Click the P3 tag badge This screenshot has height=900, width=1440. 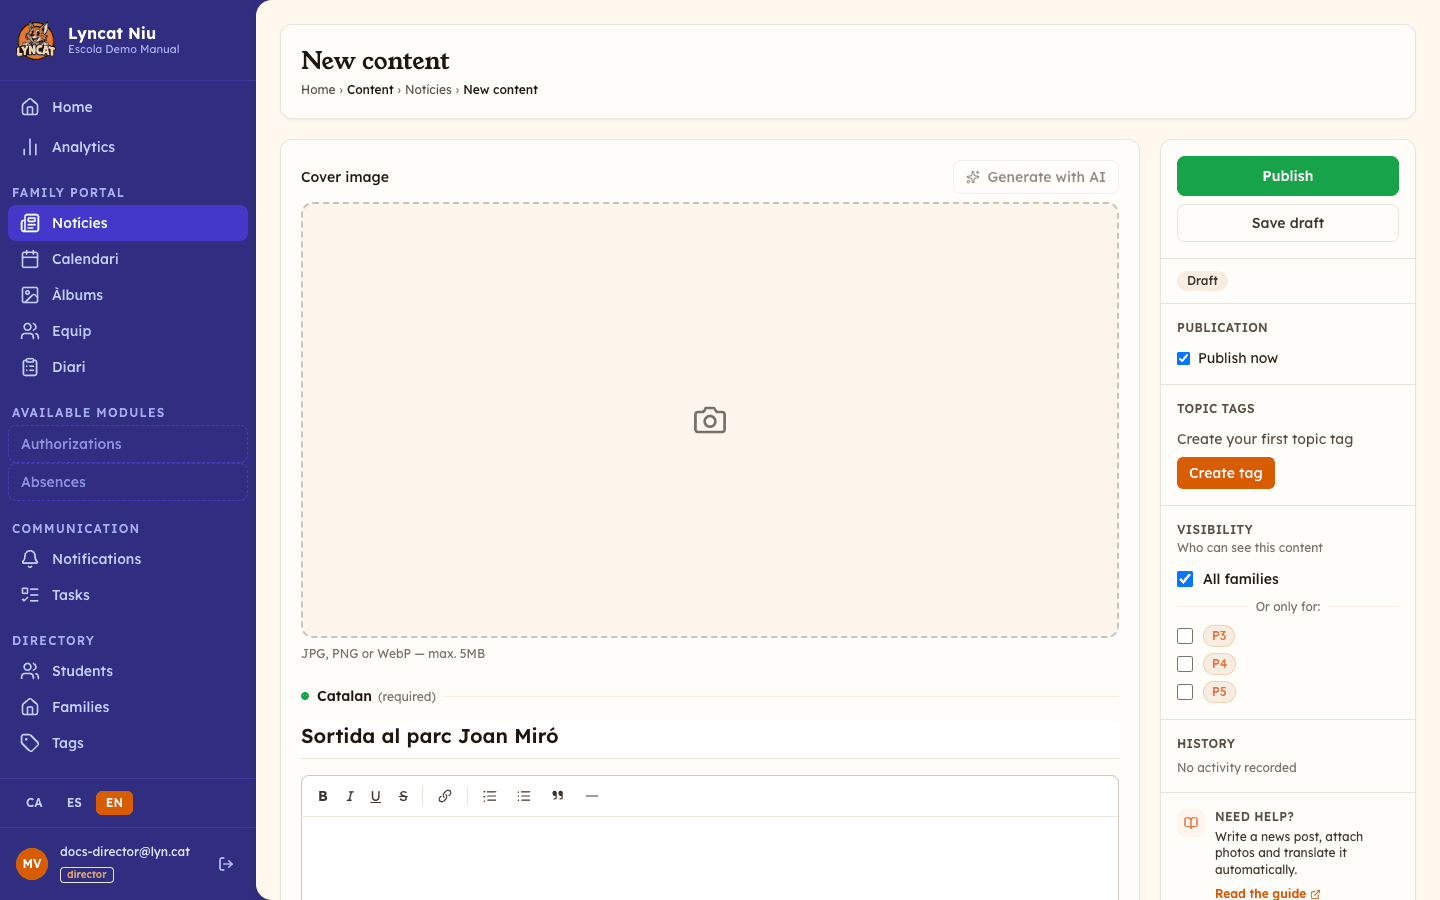click(x=1219, y=636)
